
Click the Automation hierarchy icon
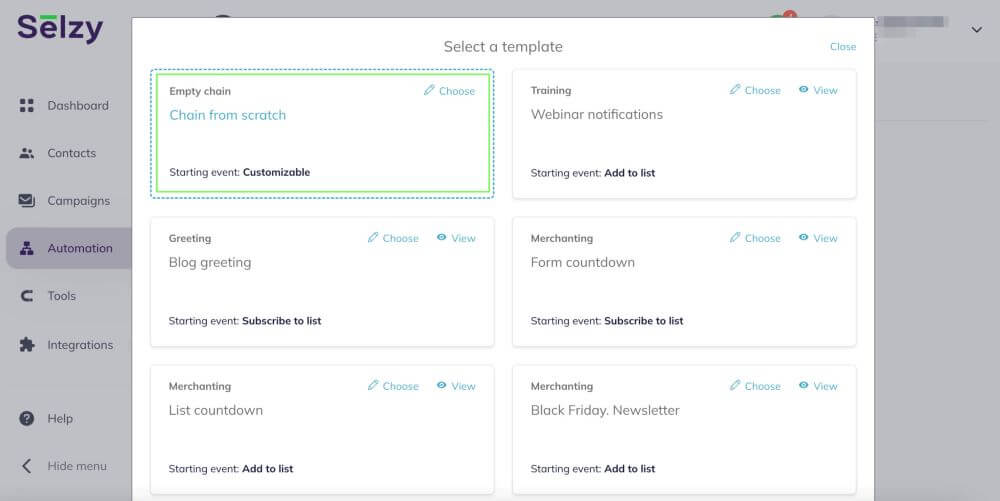(26, 248)
